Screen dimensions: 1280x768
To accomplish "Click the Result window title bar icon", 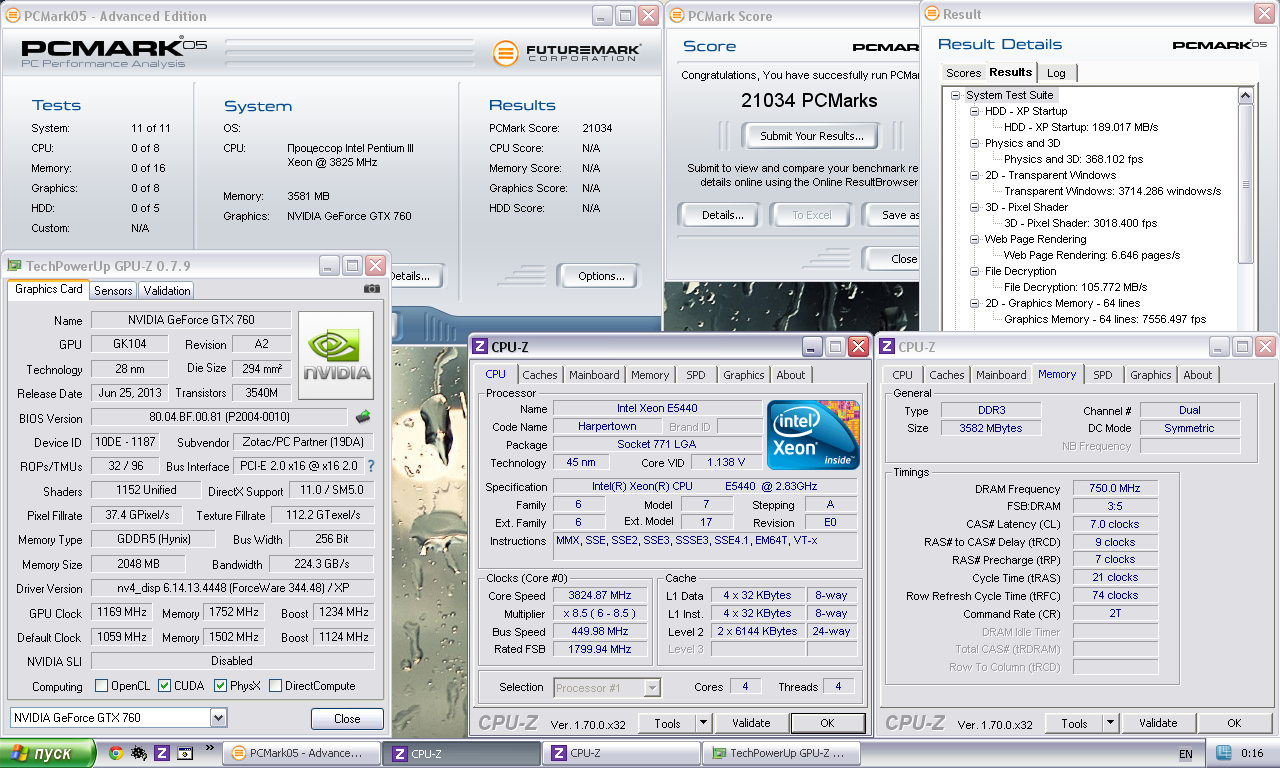I will [932, 14].
